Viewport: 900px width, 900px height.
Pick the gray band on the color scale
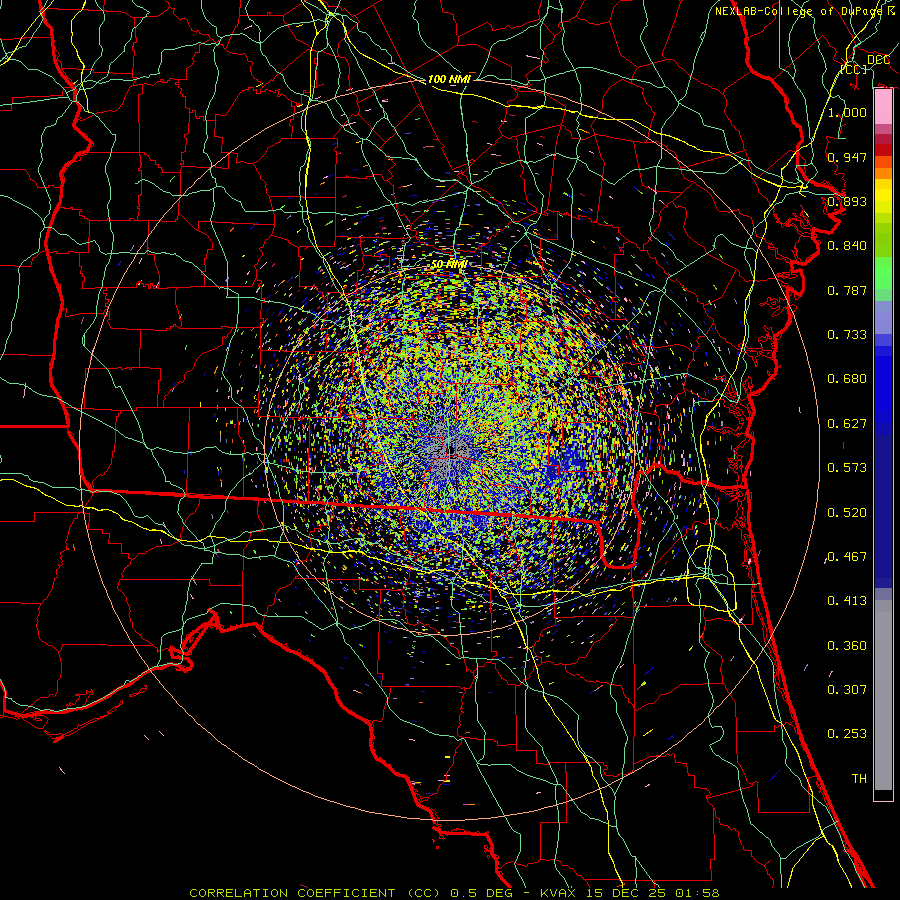[883, 695]
